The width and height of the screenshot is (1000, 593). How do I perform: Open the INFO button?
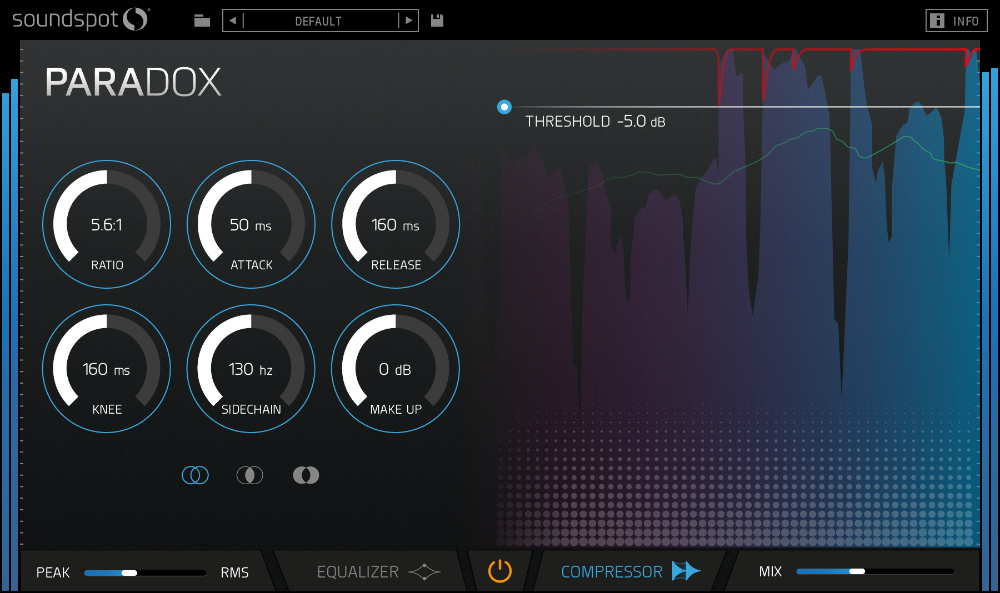pyautogui.click(x=955, y=21)
